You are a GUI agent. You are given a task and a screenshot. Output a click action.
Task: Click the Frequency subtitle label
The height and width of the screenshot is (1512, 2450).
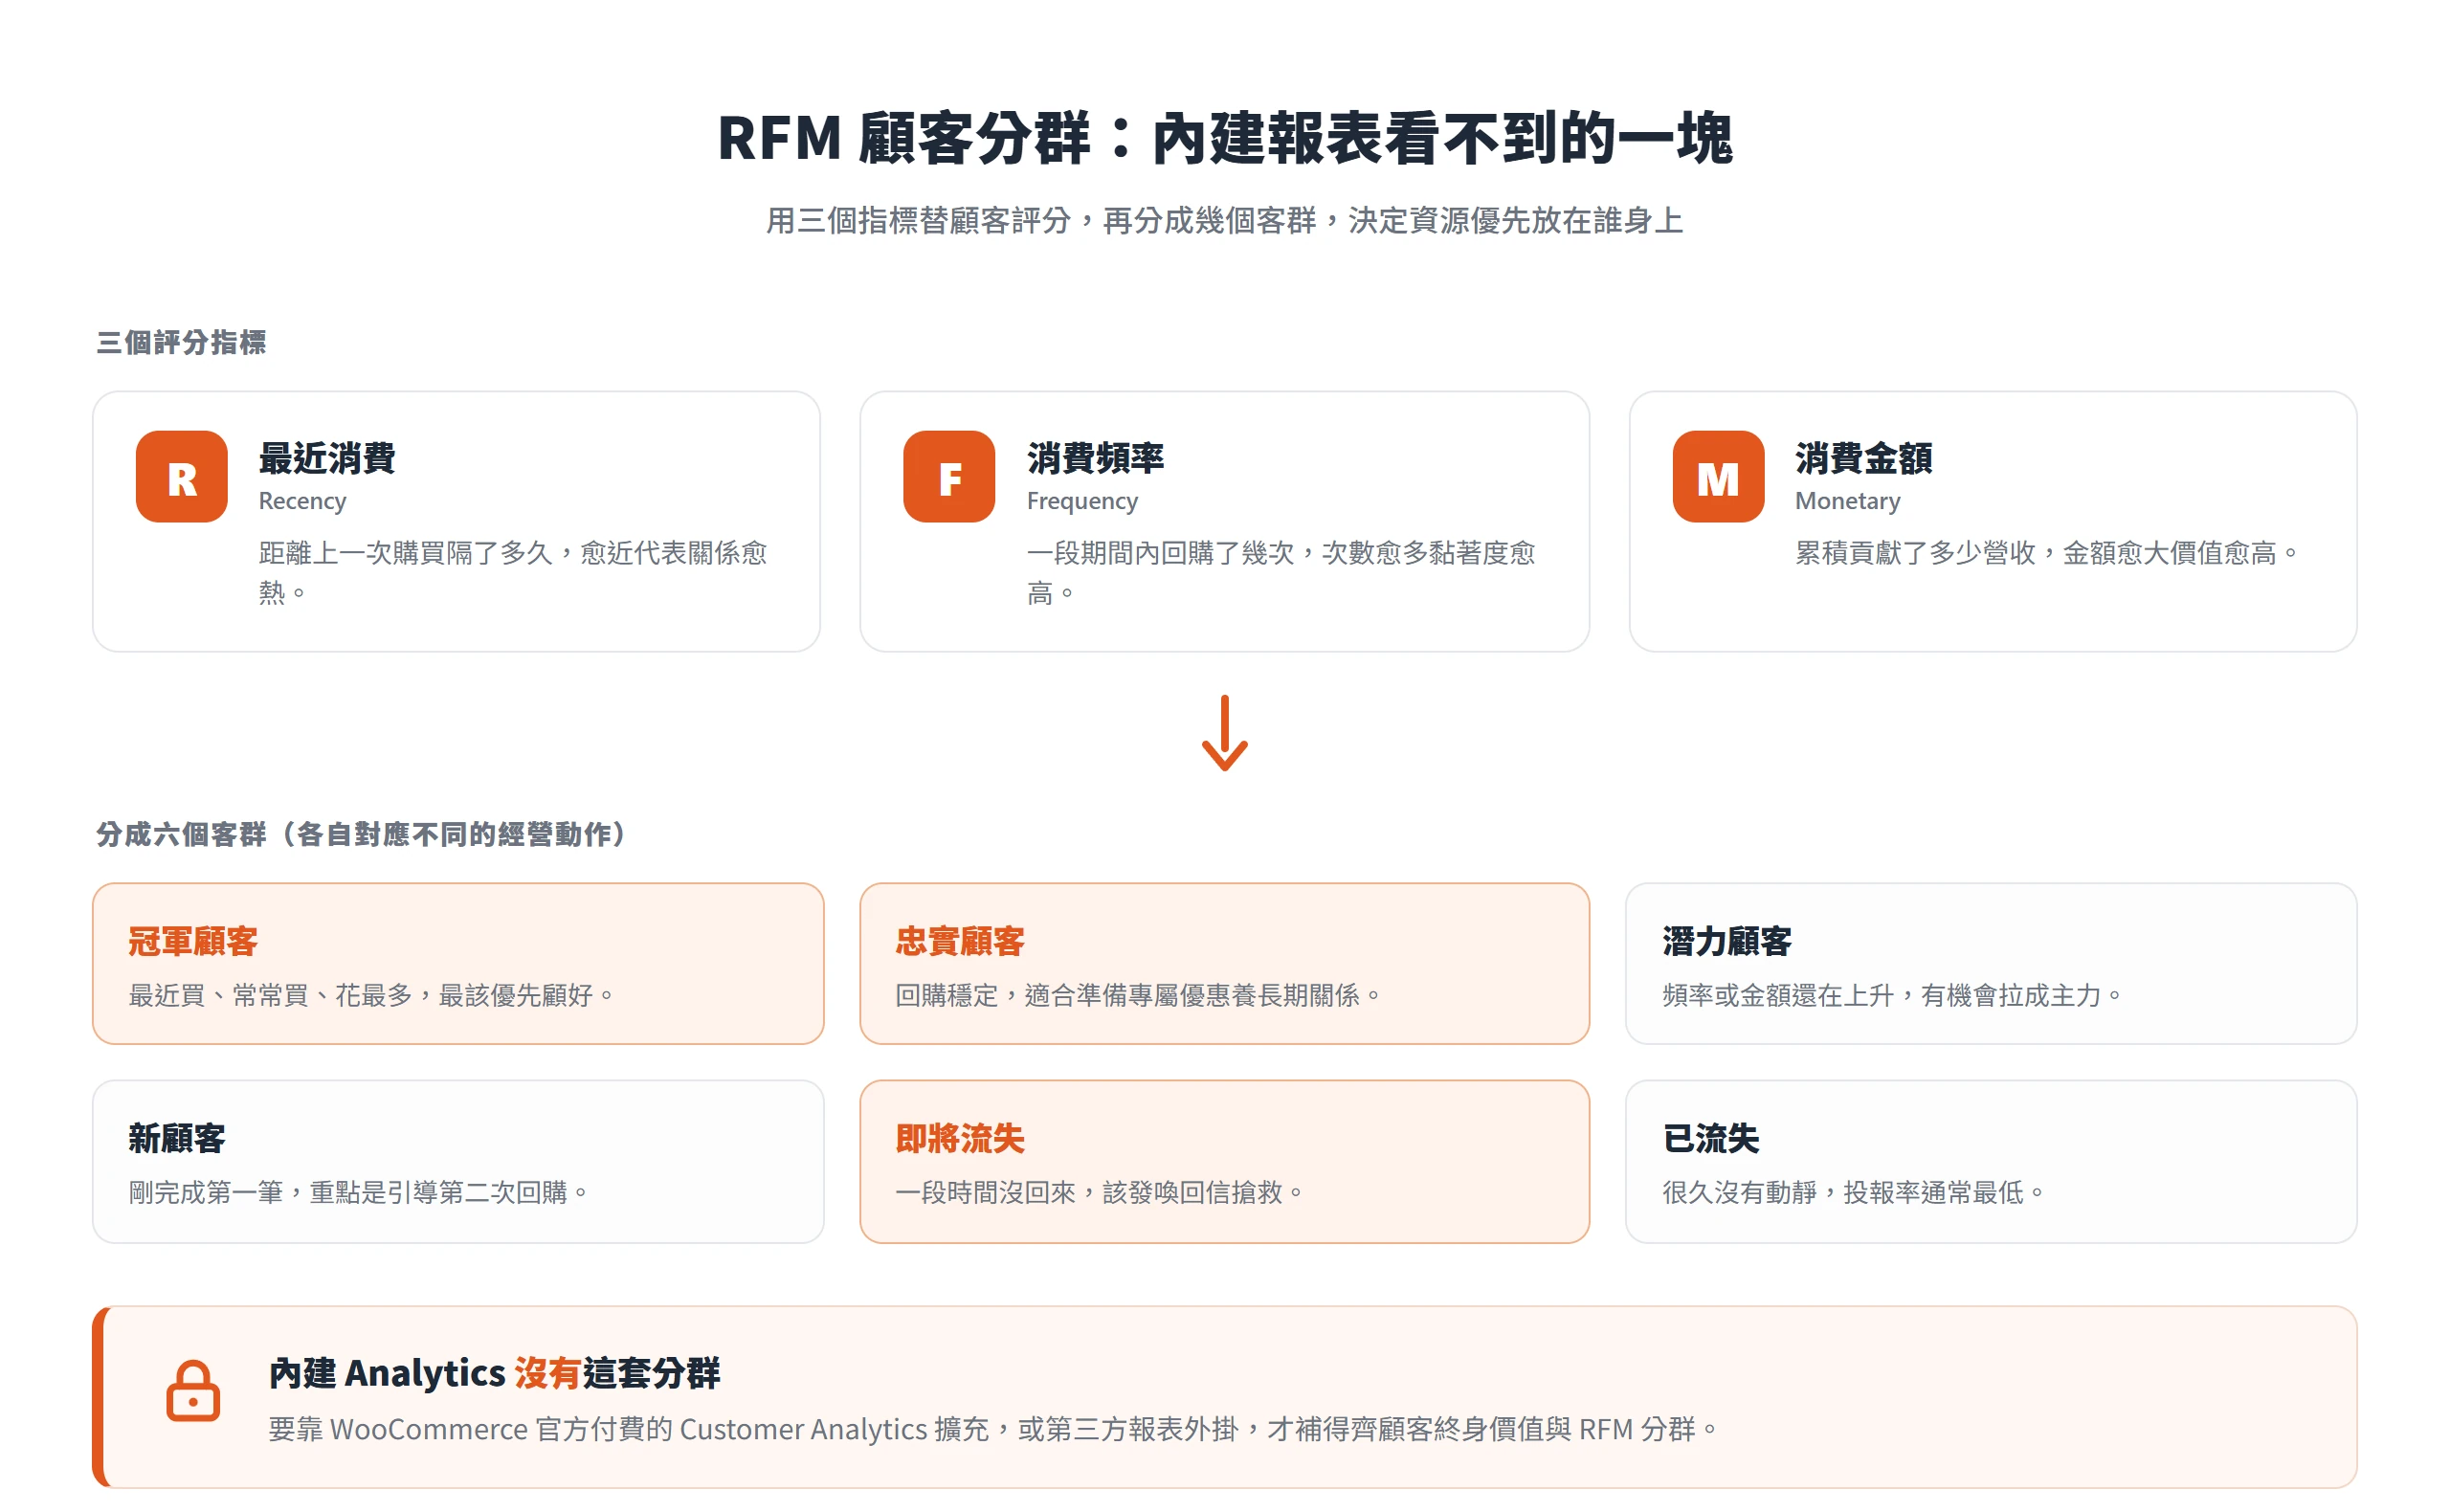coord(1082,501)
